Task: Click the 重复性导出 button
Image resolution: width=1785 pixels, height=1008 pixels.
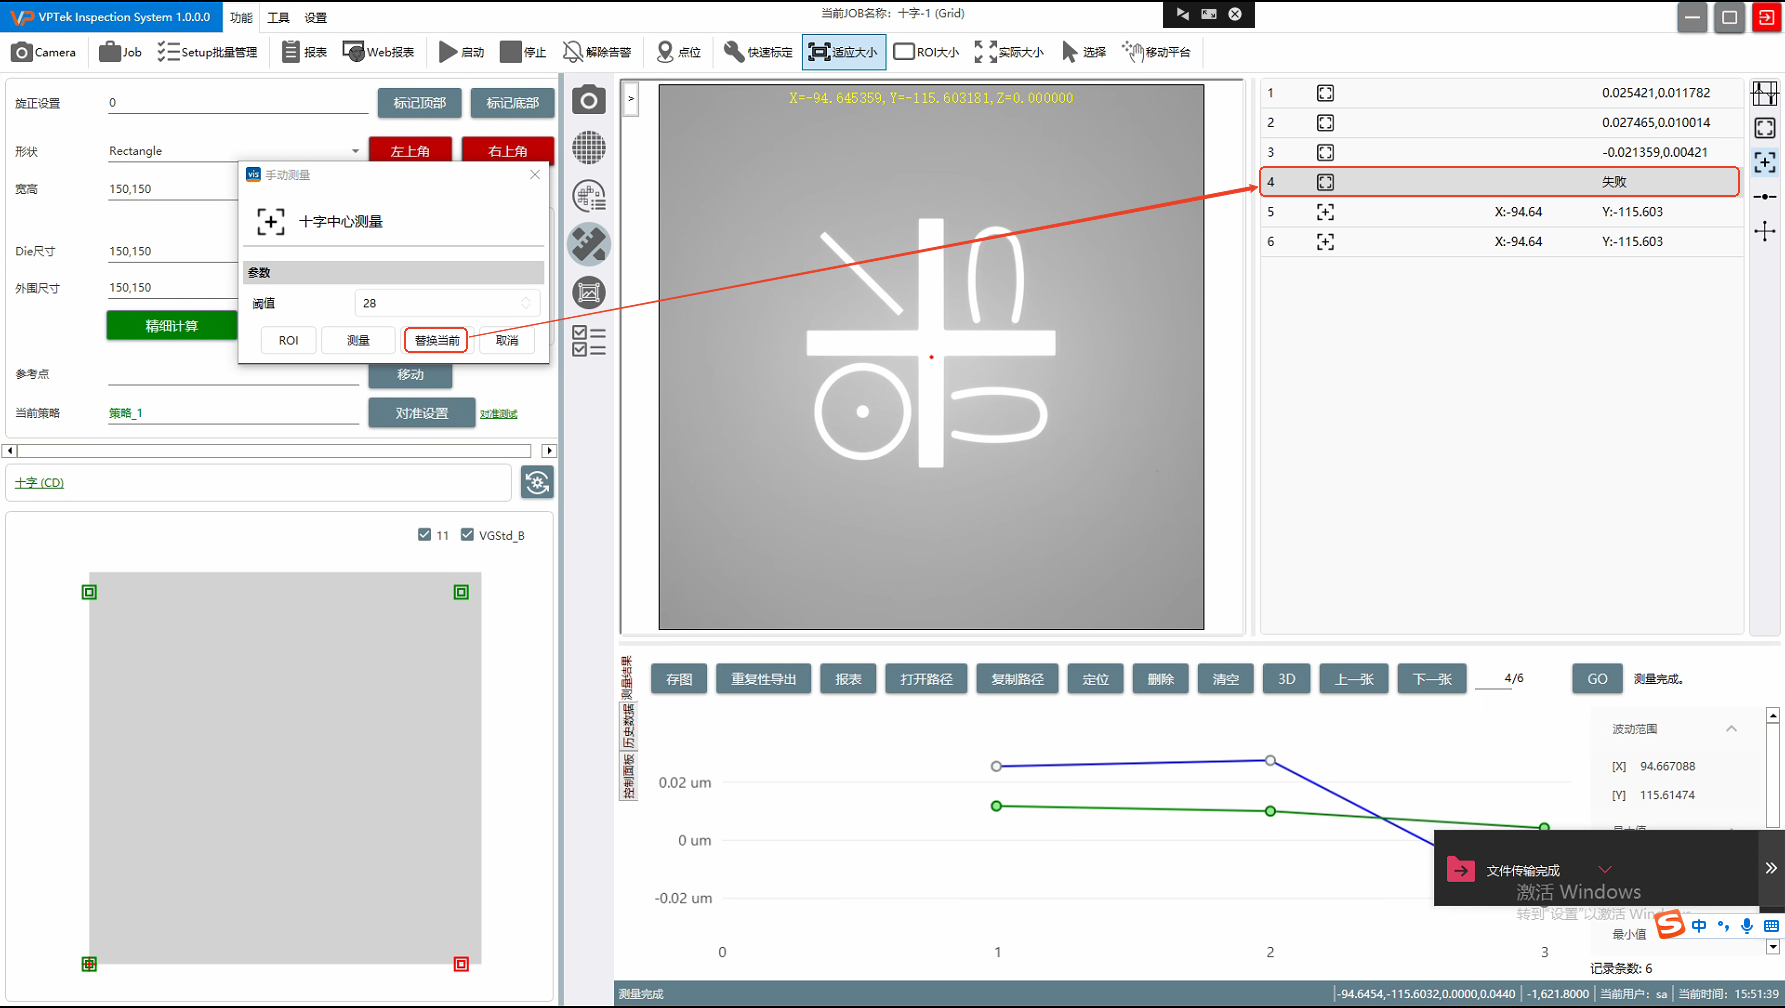Action: 764,679
